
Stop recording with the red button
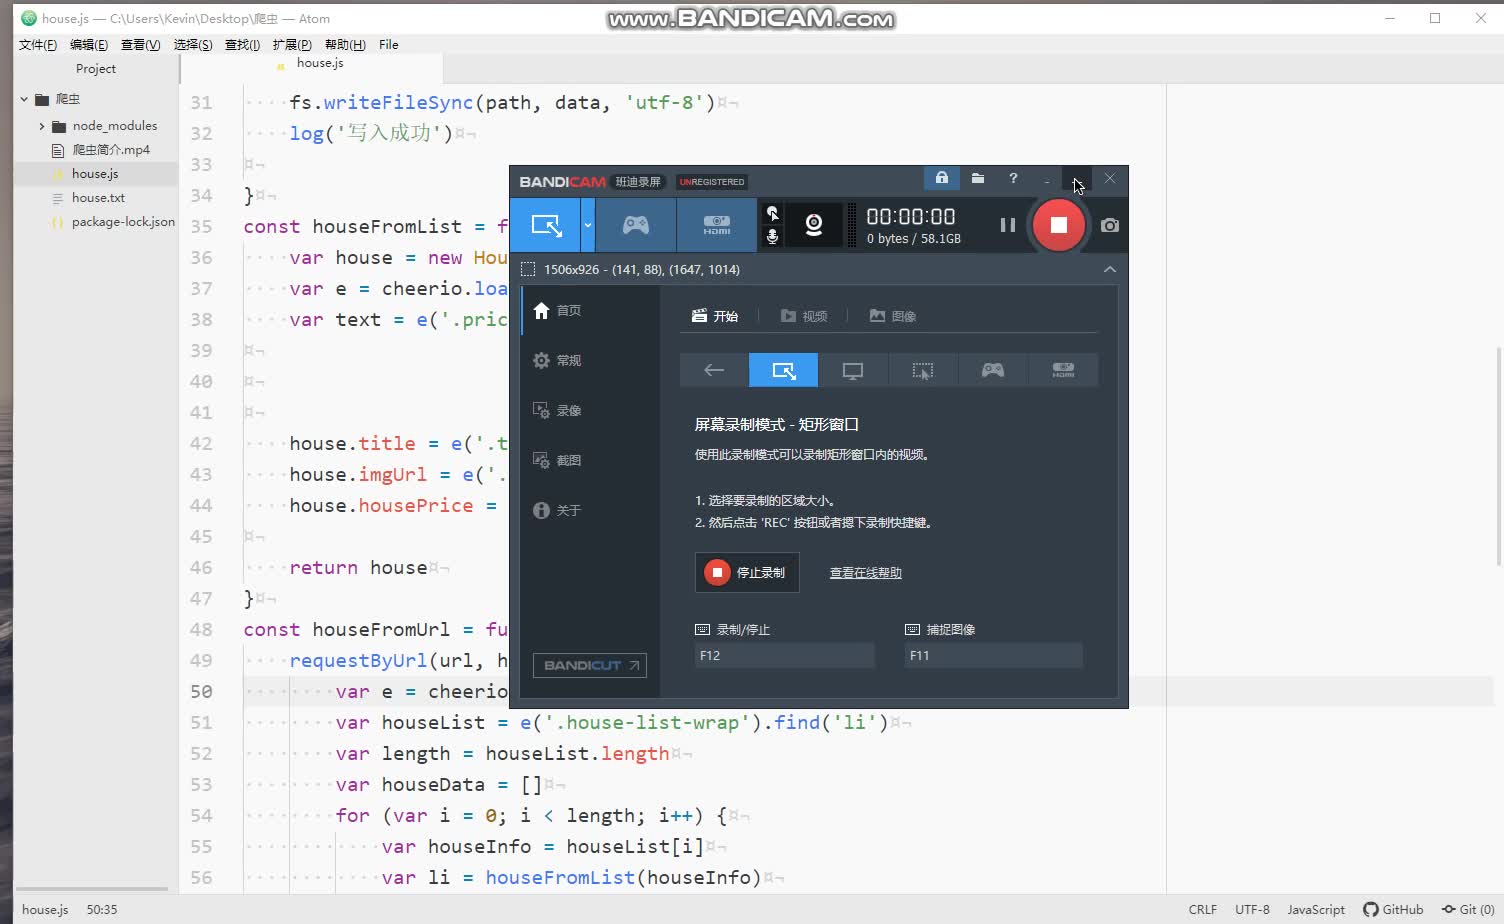pyautogui.click(x=1058, y=225)
